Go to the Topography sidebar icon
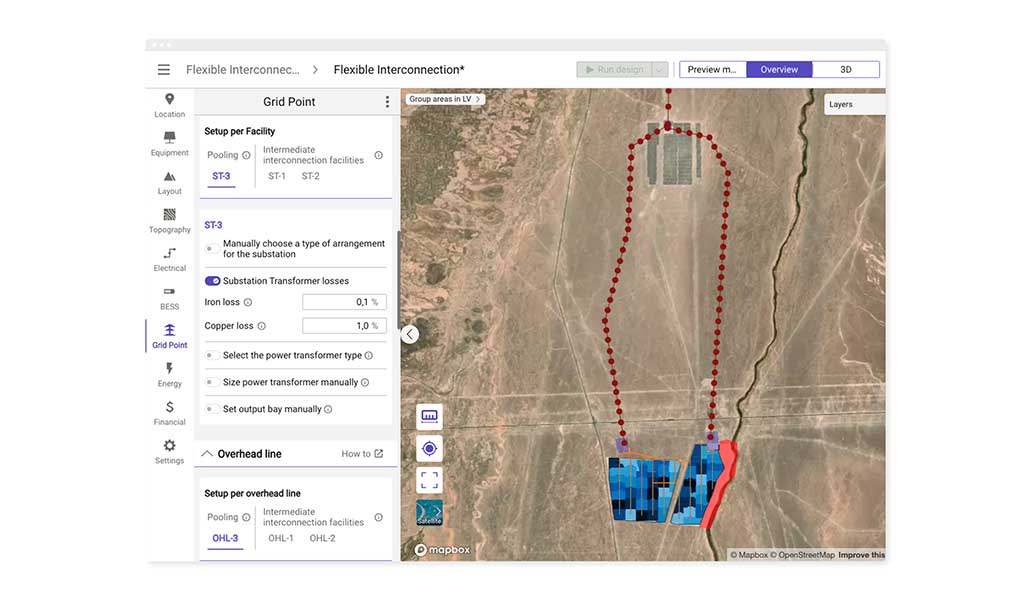 click(169, 220)
